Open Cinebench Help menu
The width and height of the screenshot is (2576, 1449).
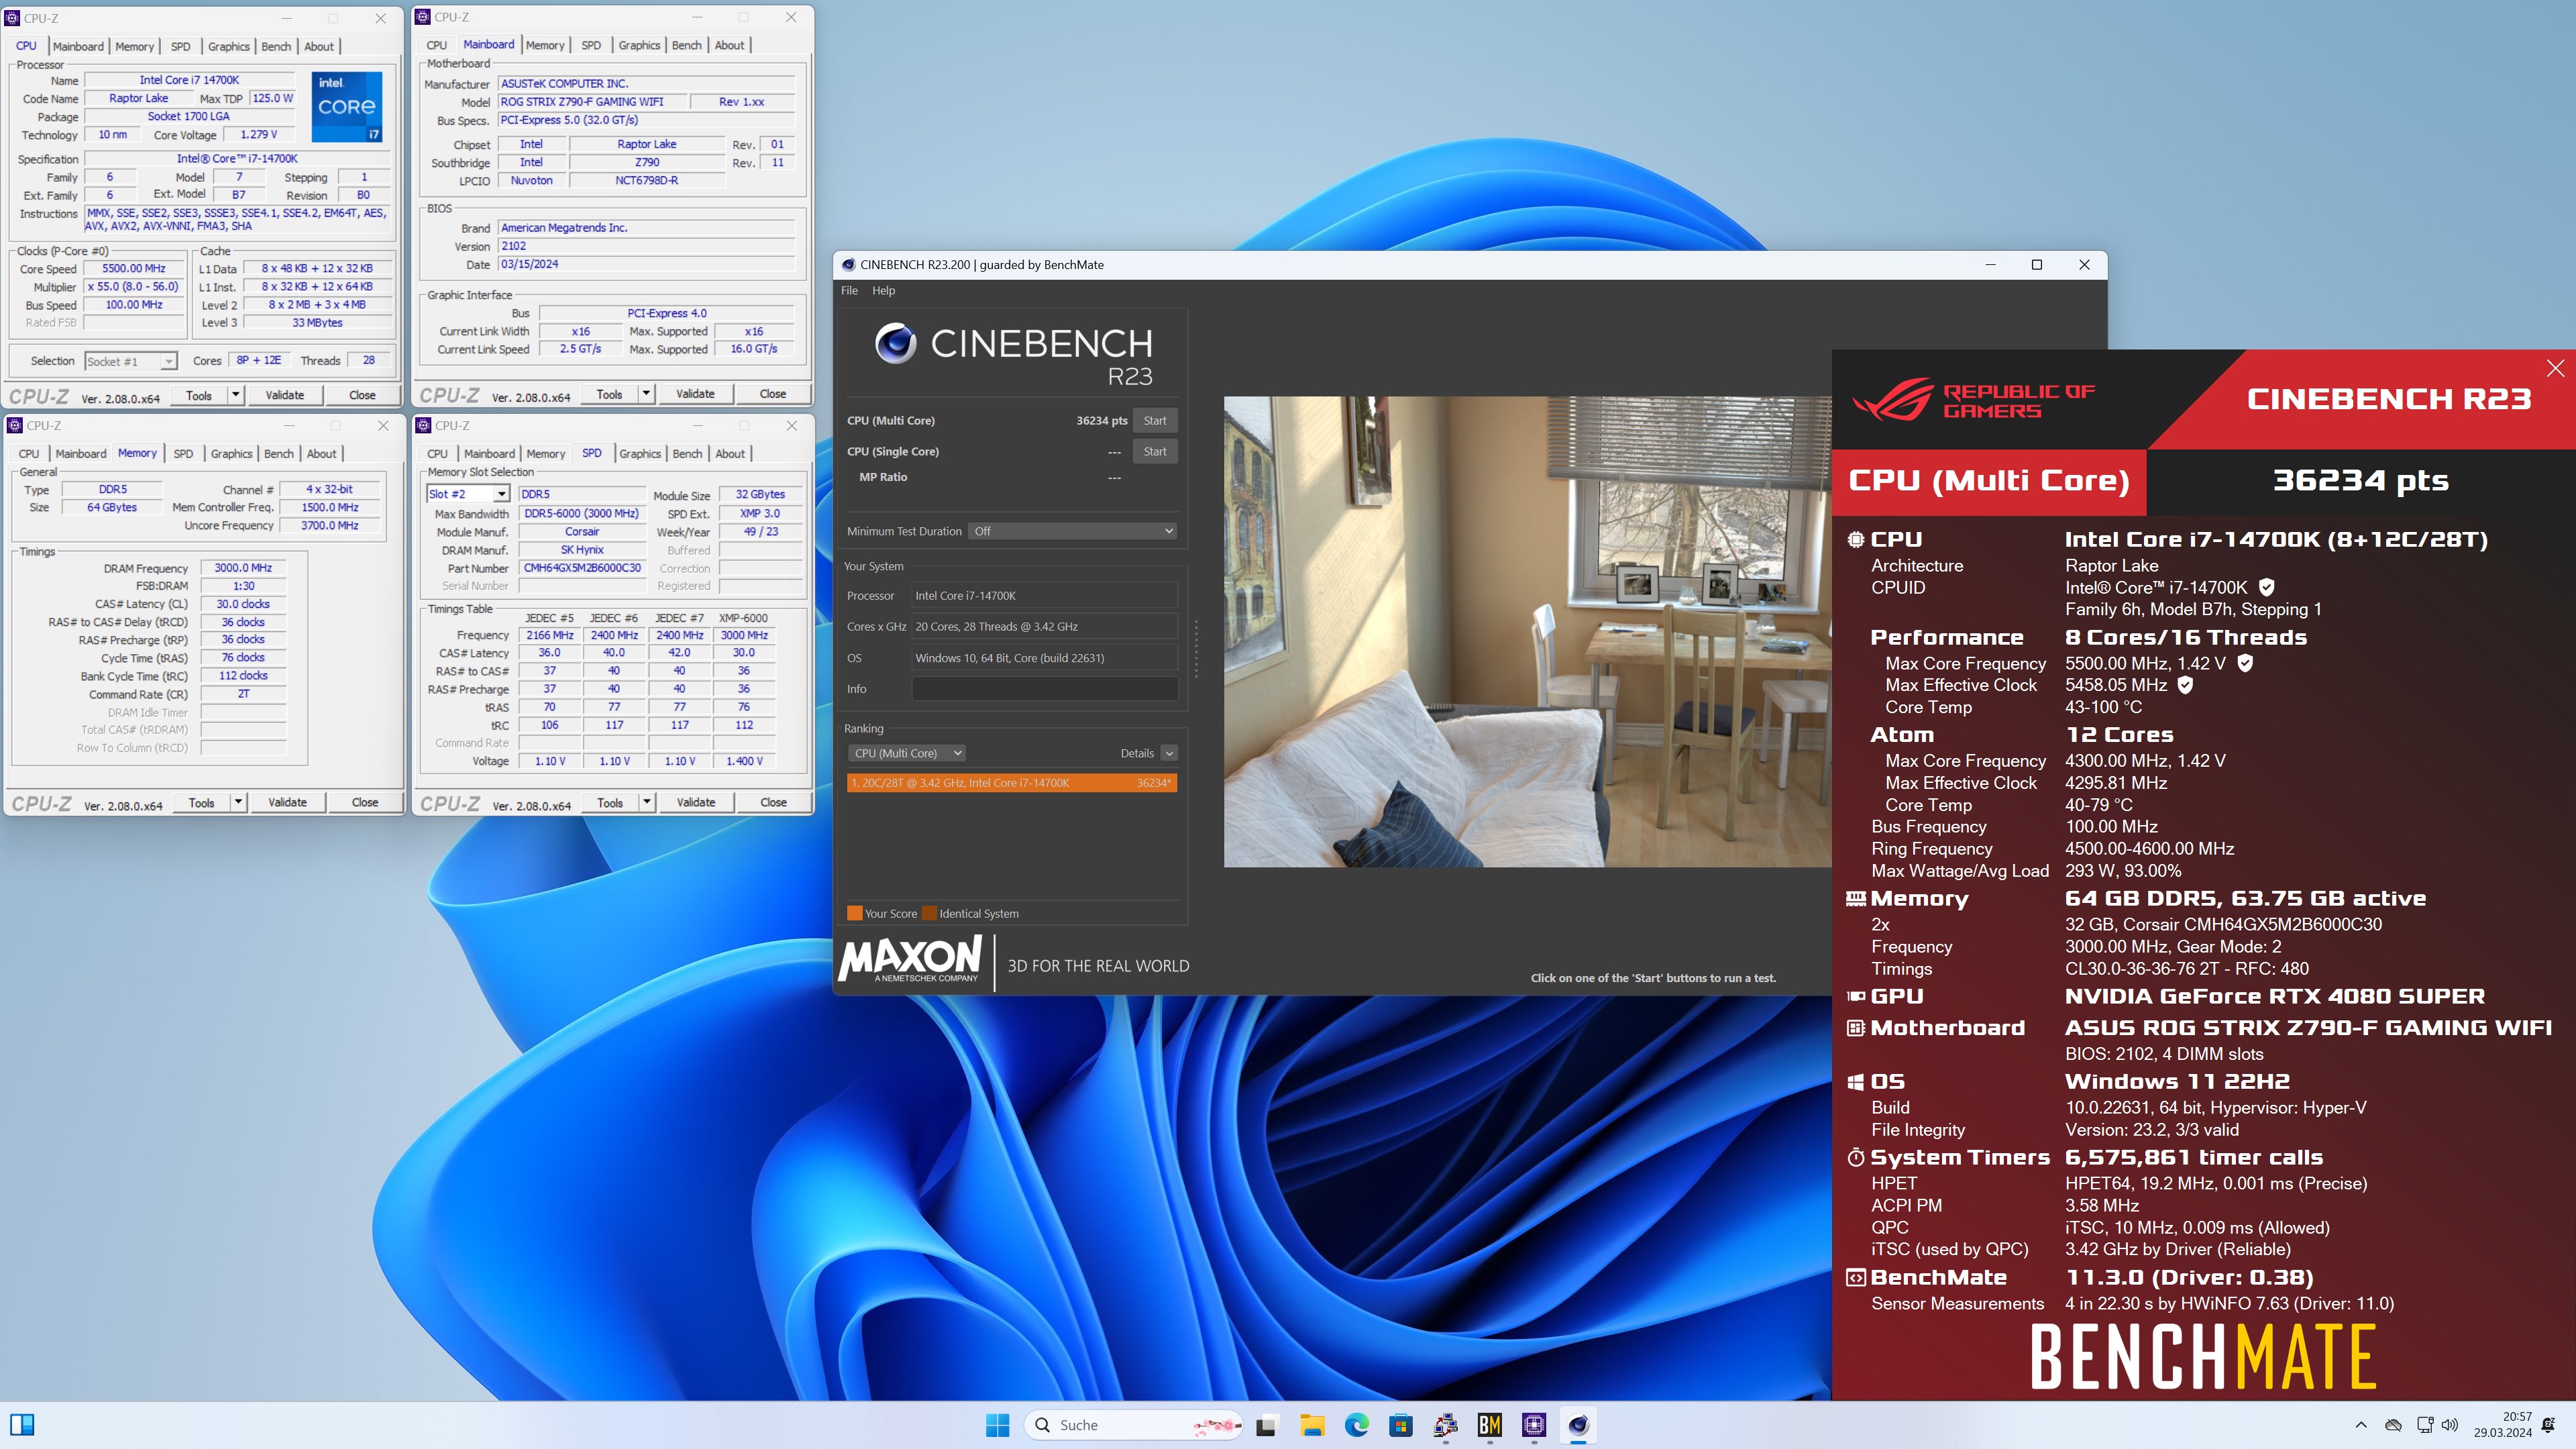tap(884, 290)
